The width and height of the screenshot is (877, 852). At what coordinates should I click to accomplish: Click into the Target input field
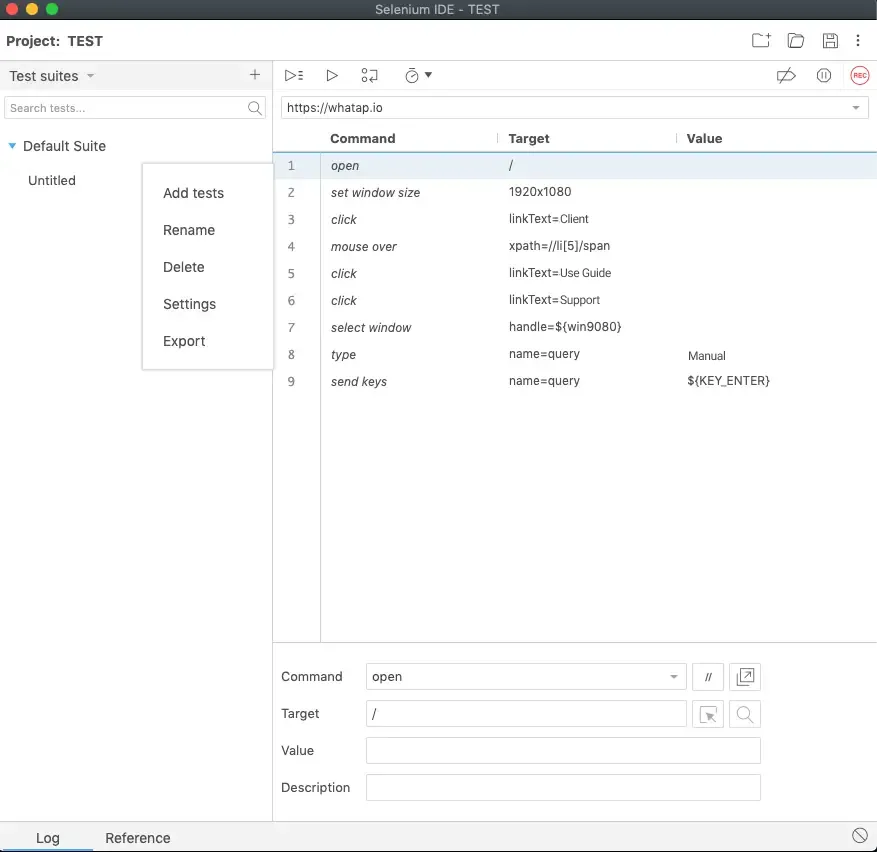[526, 714]
